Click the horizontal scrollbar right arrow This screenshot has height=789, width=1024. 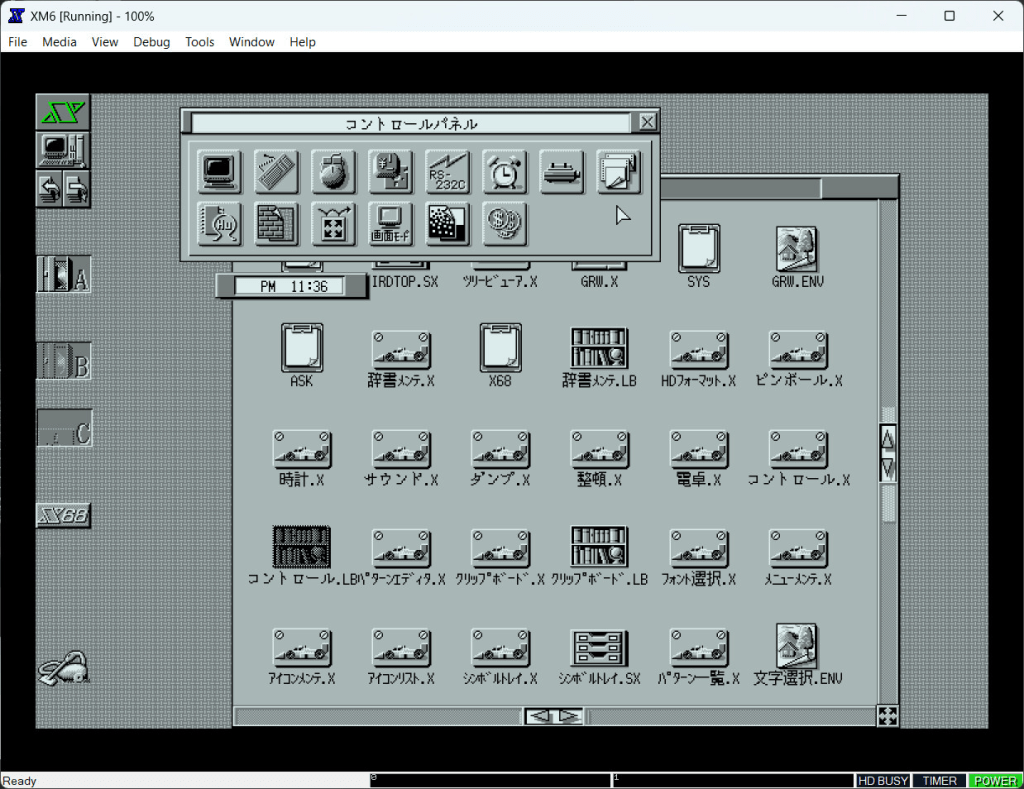pos(569,716)
